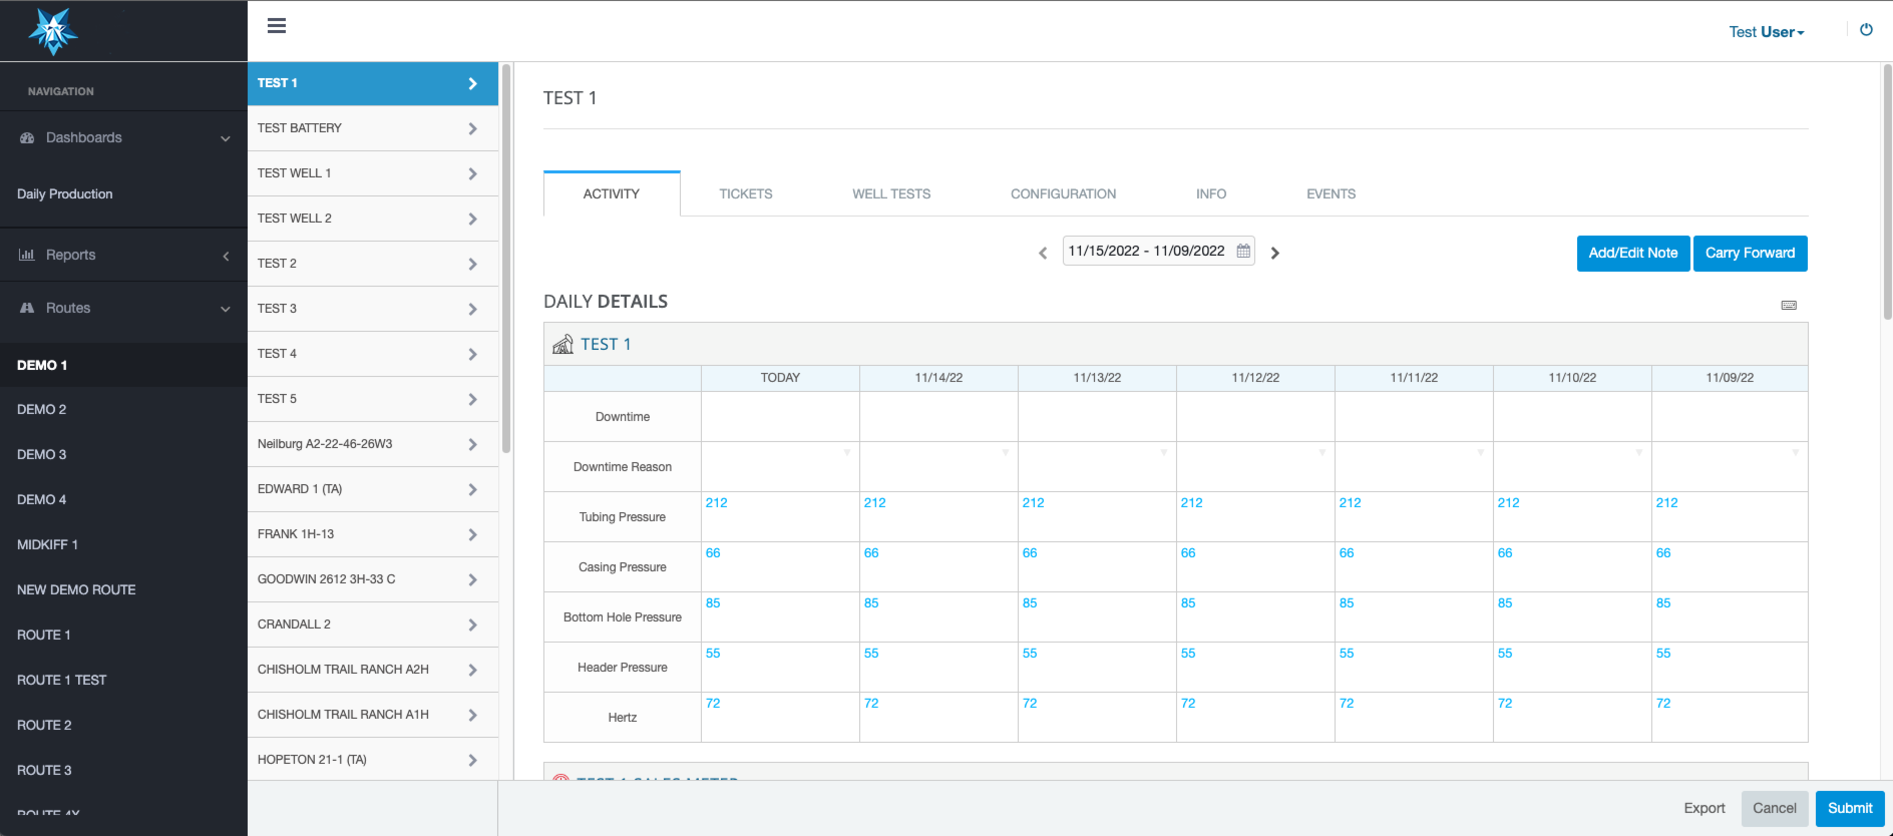Image resolution: width=1893 pixels, height=836 pixels.
Task: Toggle the hamburger menu icon
Action: [x=277, y=26]
